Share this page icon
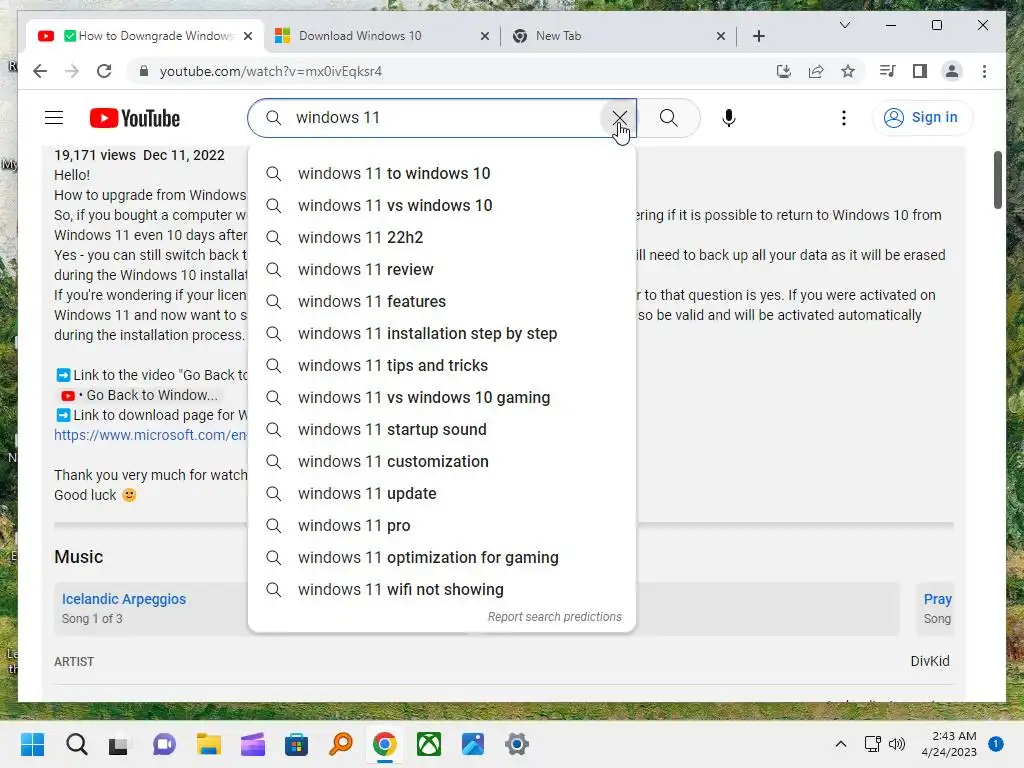The height and width of the screenshot is (768, 1024). [816, 71]
